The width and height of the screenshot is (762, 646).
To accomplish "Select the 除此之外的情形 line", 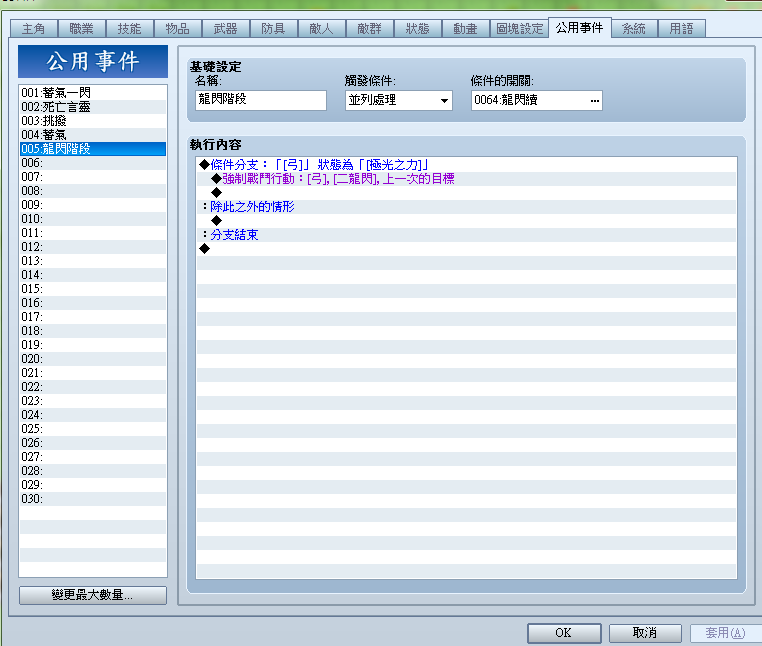I will coord(467,207).
